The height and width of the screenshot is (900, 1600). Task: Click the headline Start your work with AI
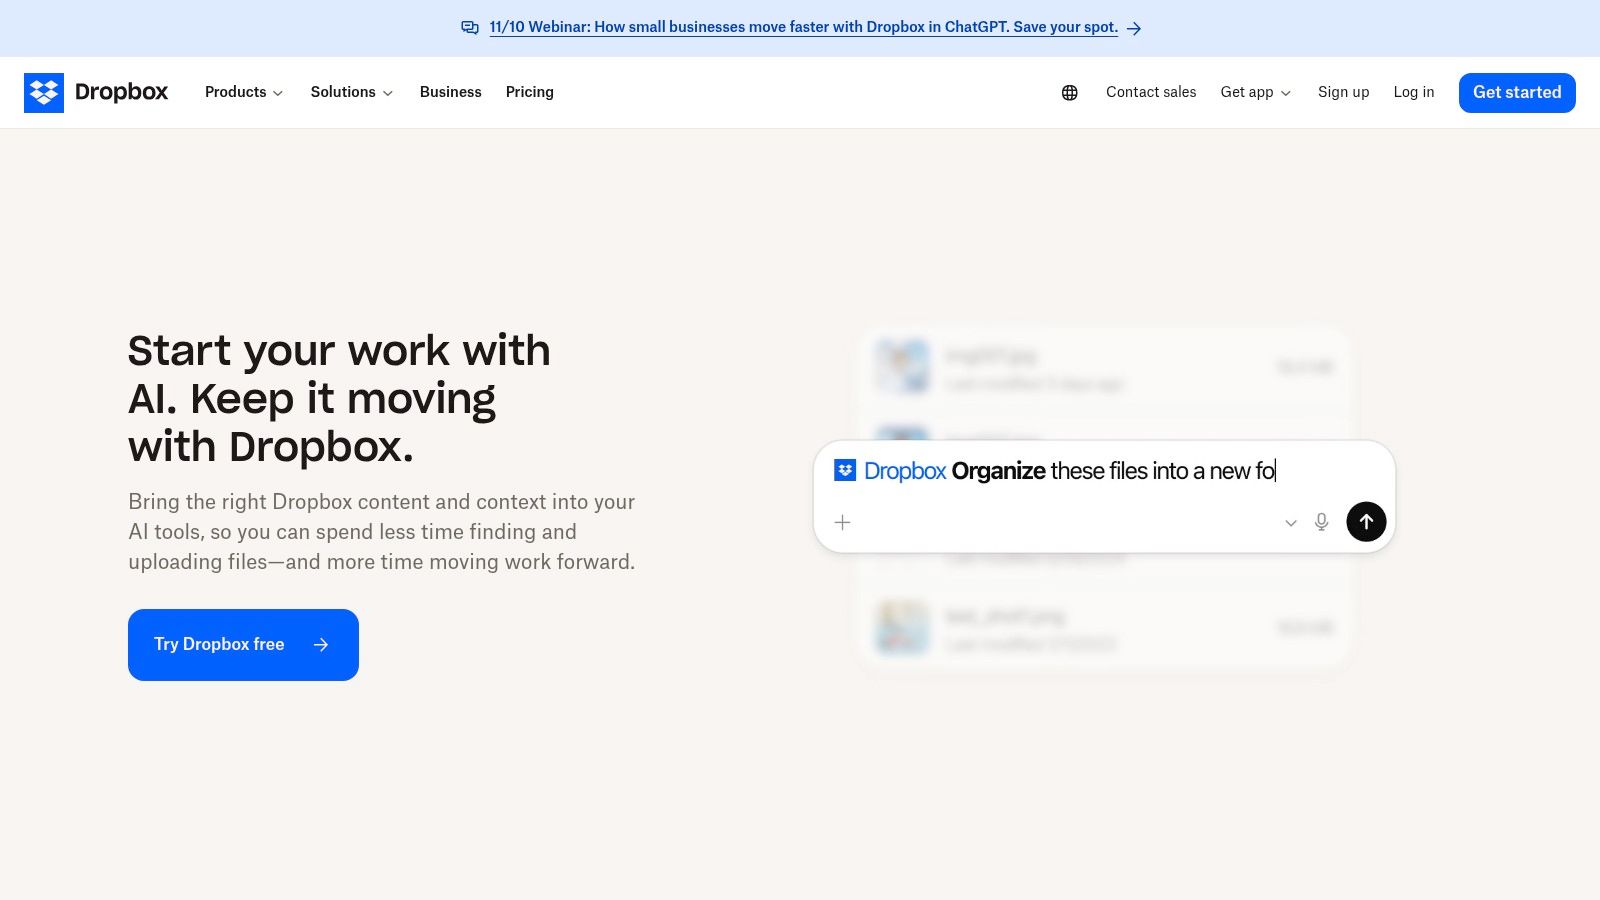pos(339,398)
